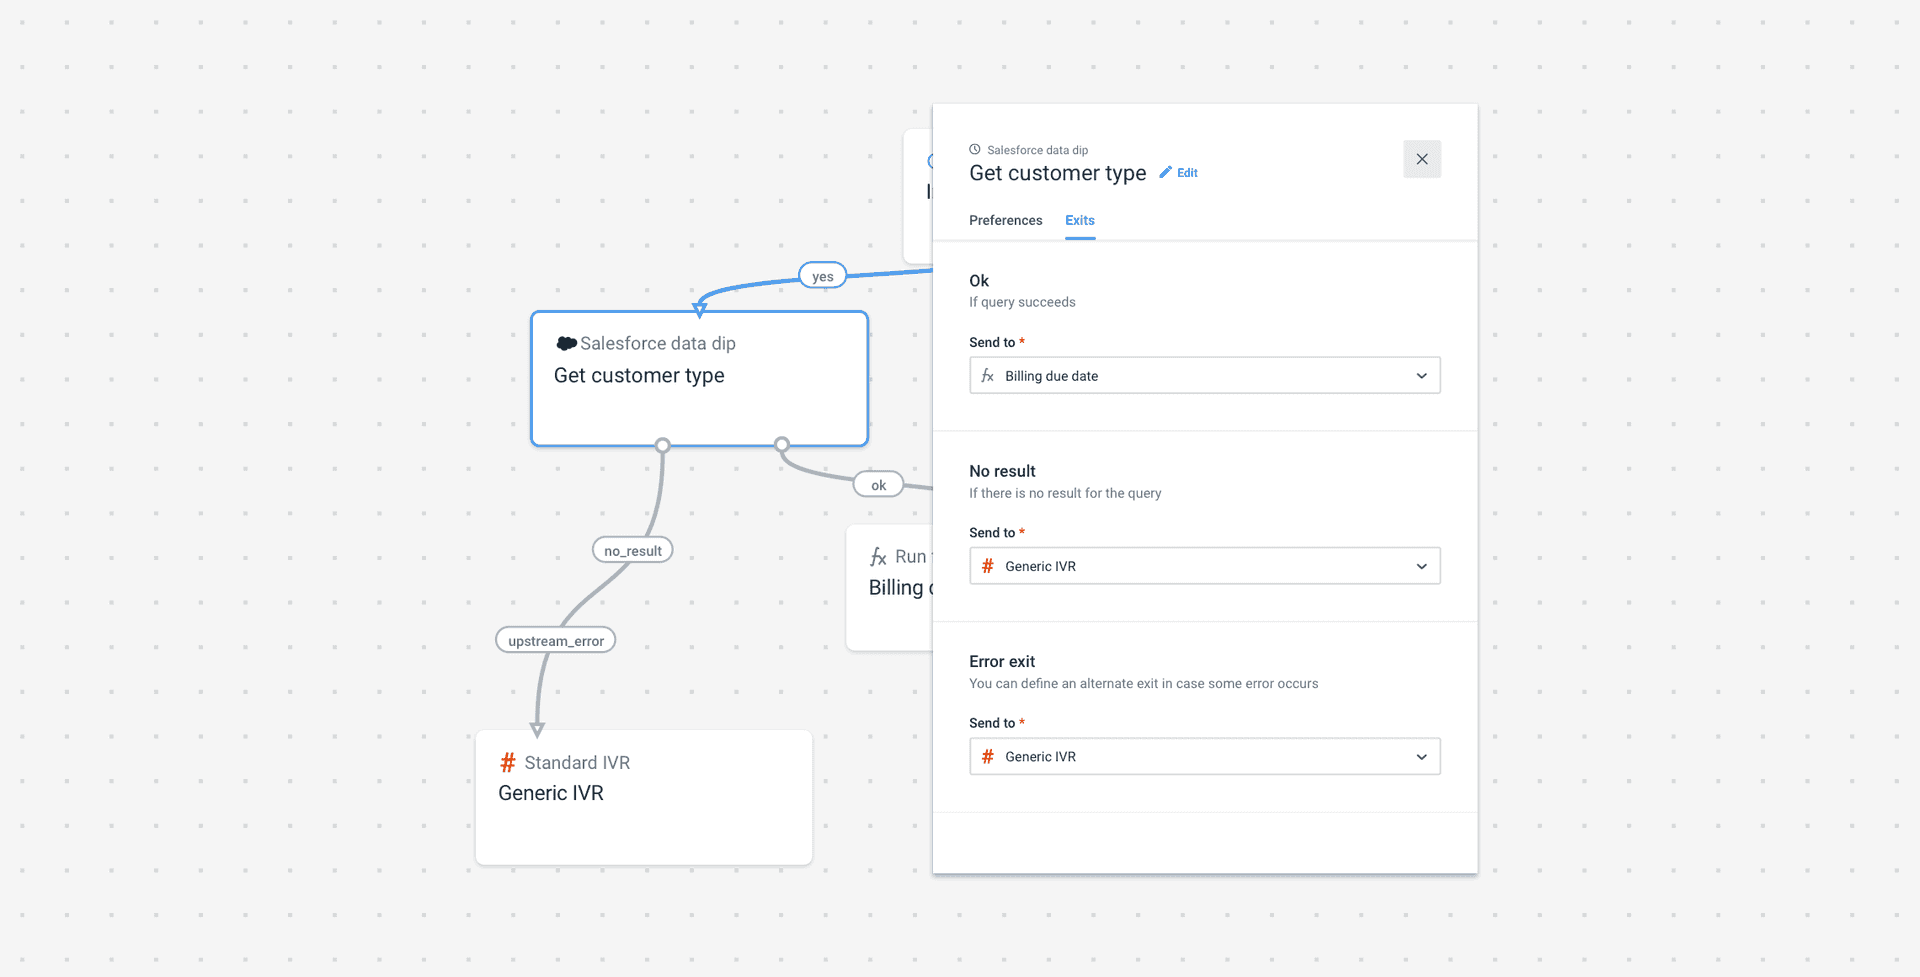Open the Billing due date Send to dropdown
The image size is (1920, 977).
[x=1421, y=375]
